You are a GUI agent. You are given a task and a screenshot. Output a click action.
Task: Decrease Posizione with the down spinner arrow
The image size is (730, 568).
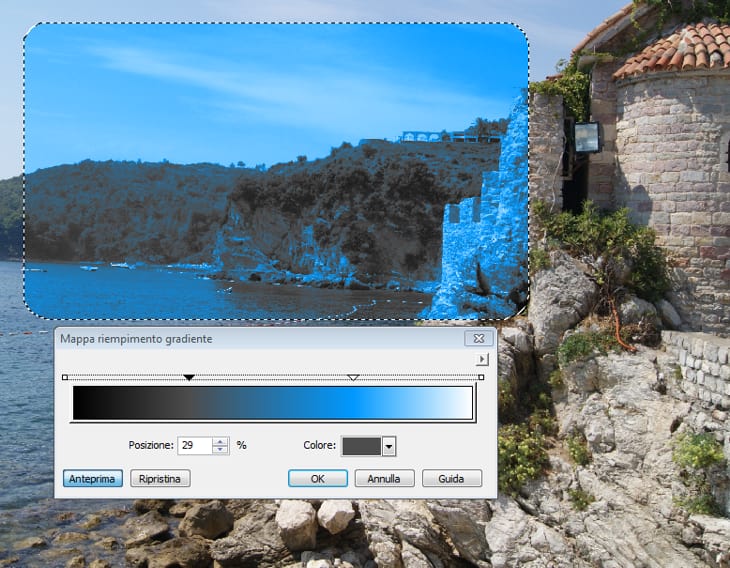point(221,451)
